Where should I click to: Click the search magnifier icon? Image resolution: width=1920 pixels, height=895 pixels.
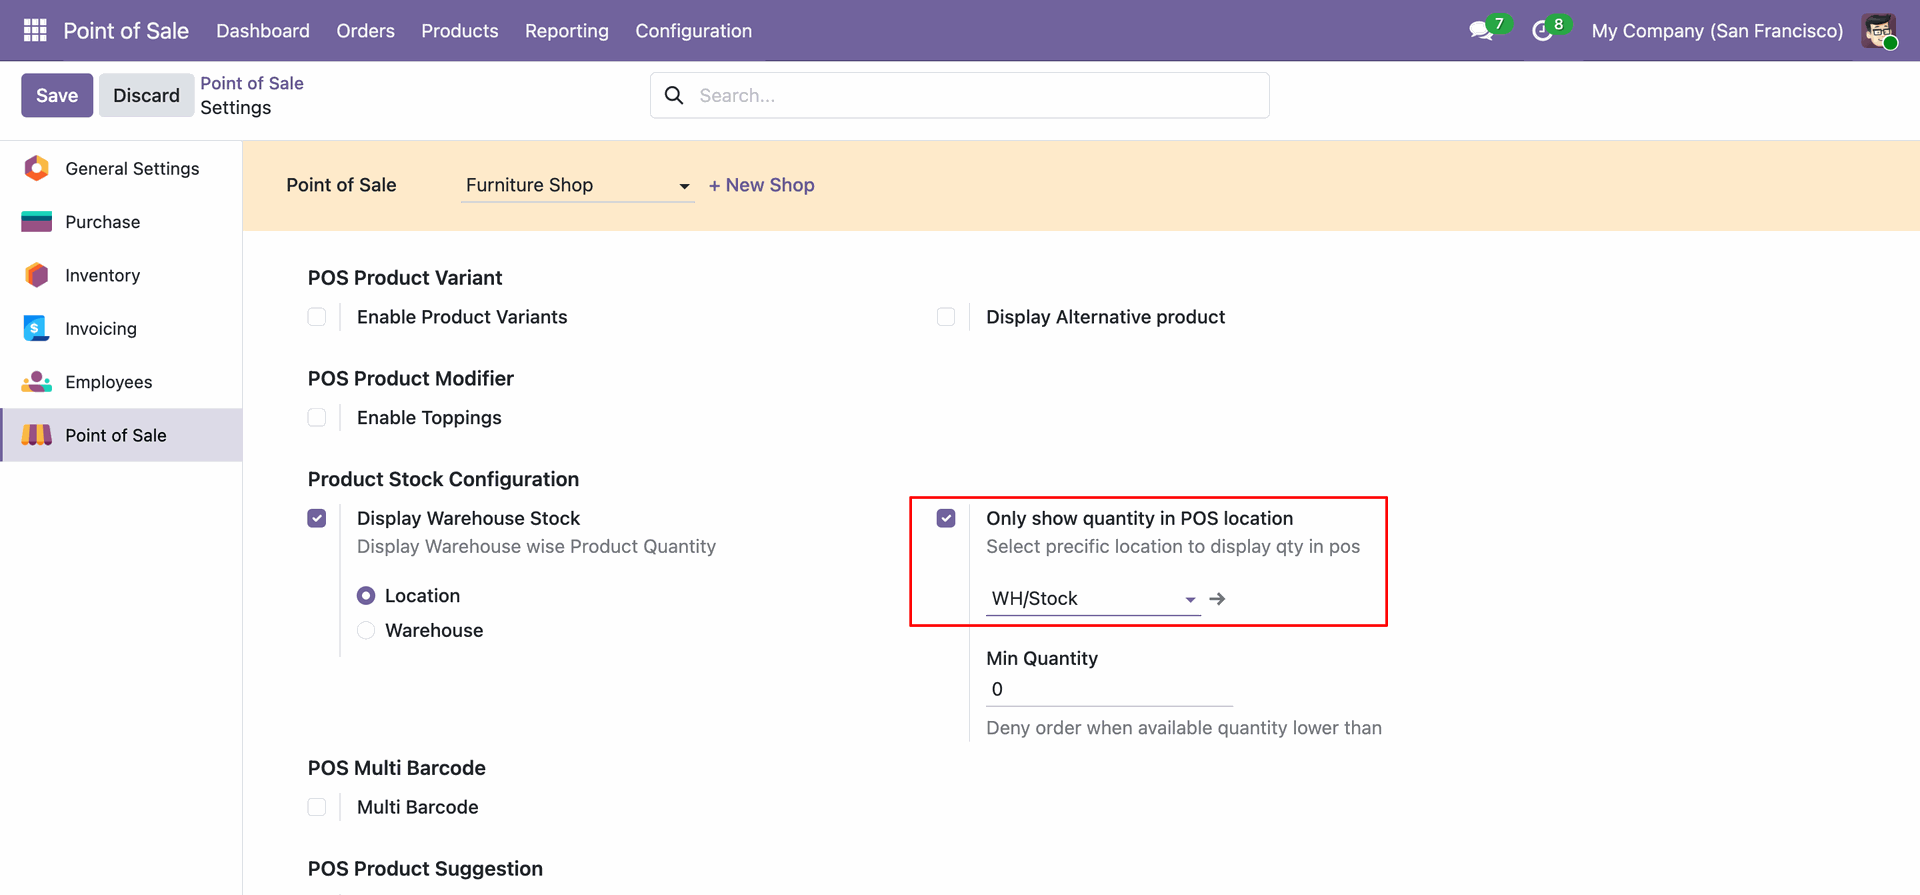(x=674, y=95)
